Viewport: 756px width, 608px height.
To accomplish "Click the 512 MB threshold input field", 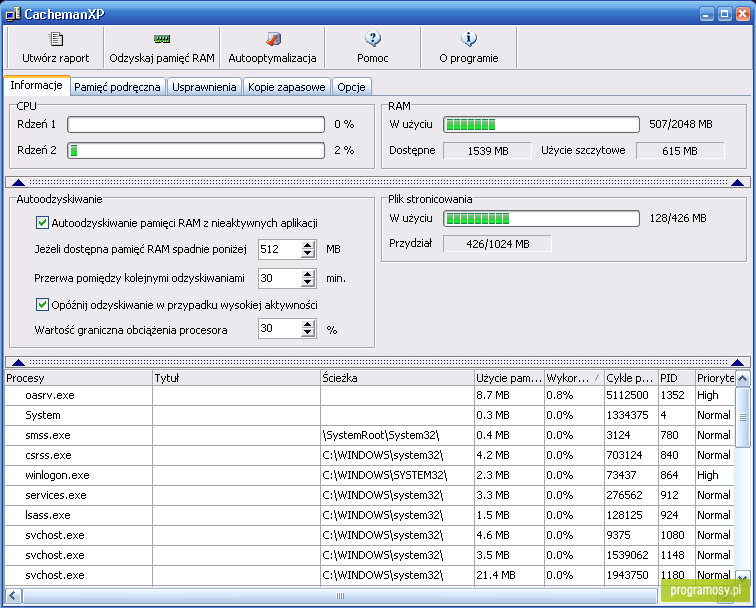I will pos(280,249).
